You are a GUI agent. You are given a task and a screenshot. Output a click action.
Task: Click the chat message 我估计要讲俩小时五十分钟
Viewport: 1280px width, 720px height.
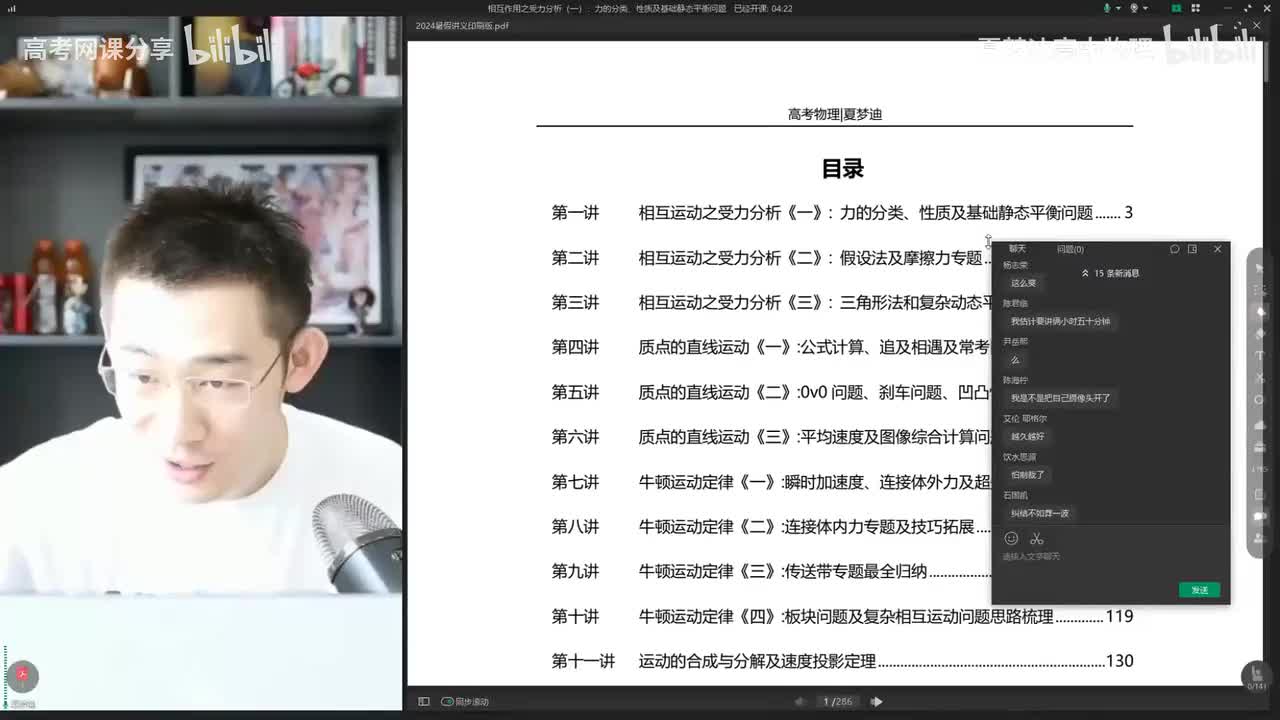pos(1060,322)
